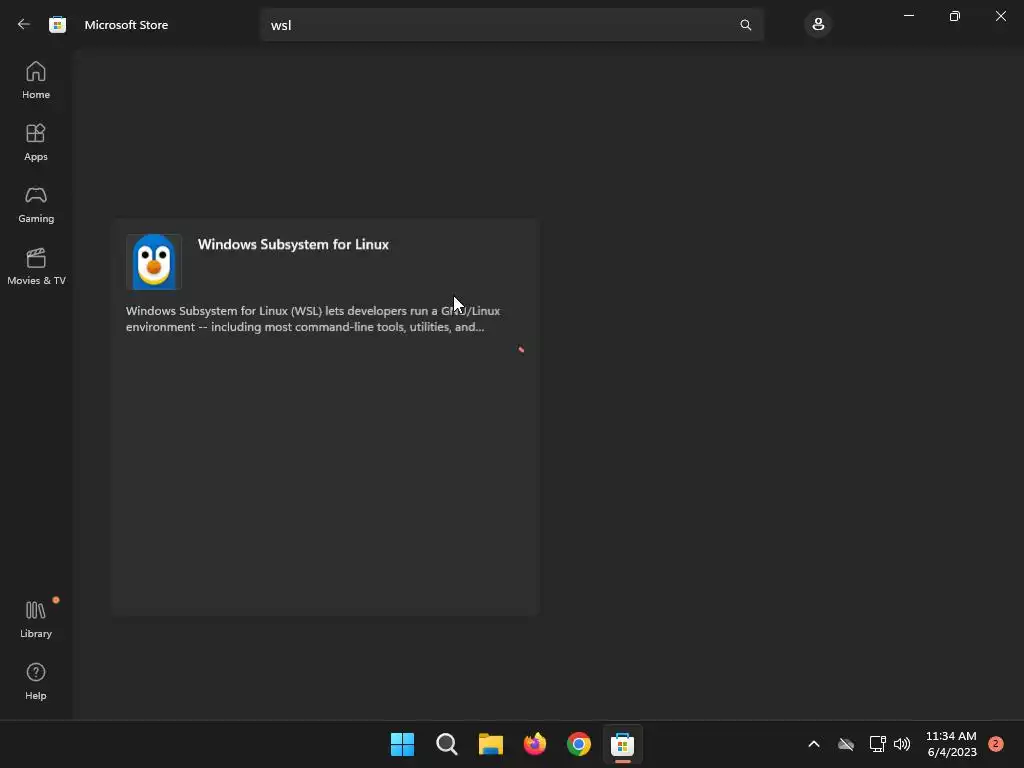The width and height of the screenshot is (1024, 768).
Task: Open the Apps section in sidebar
Action: 36,142
